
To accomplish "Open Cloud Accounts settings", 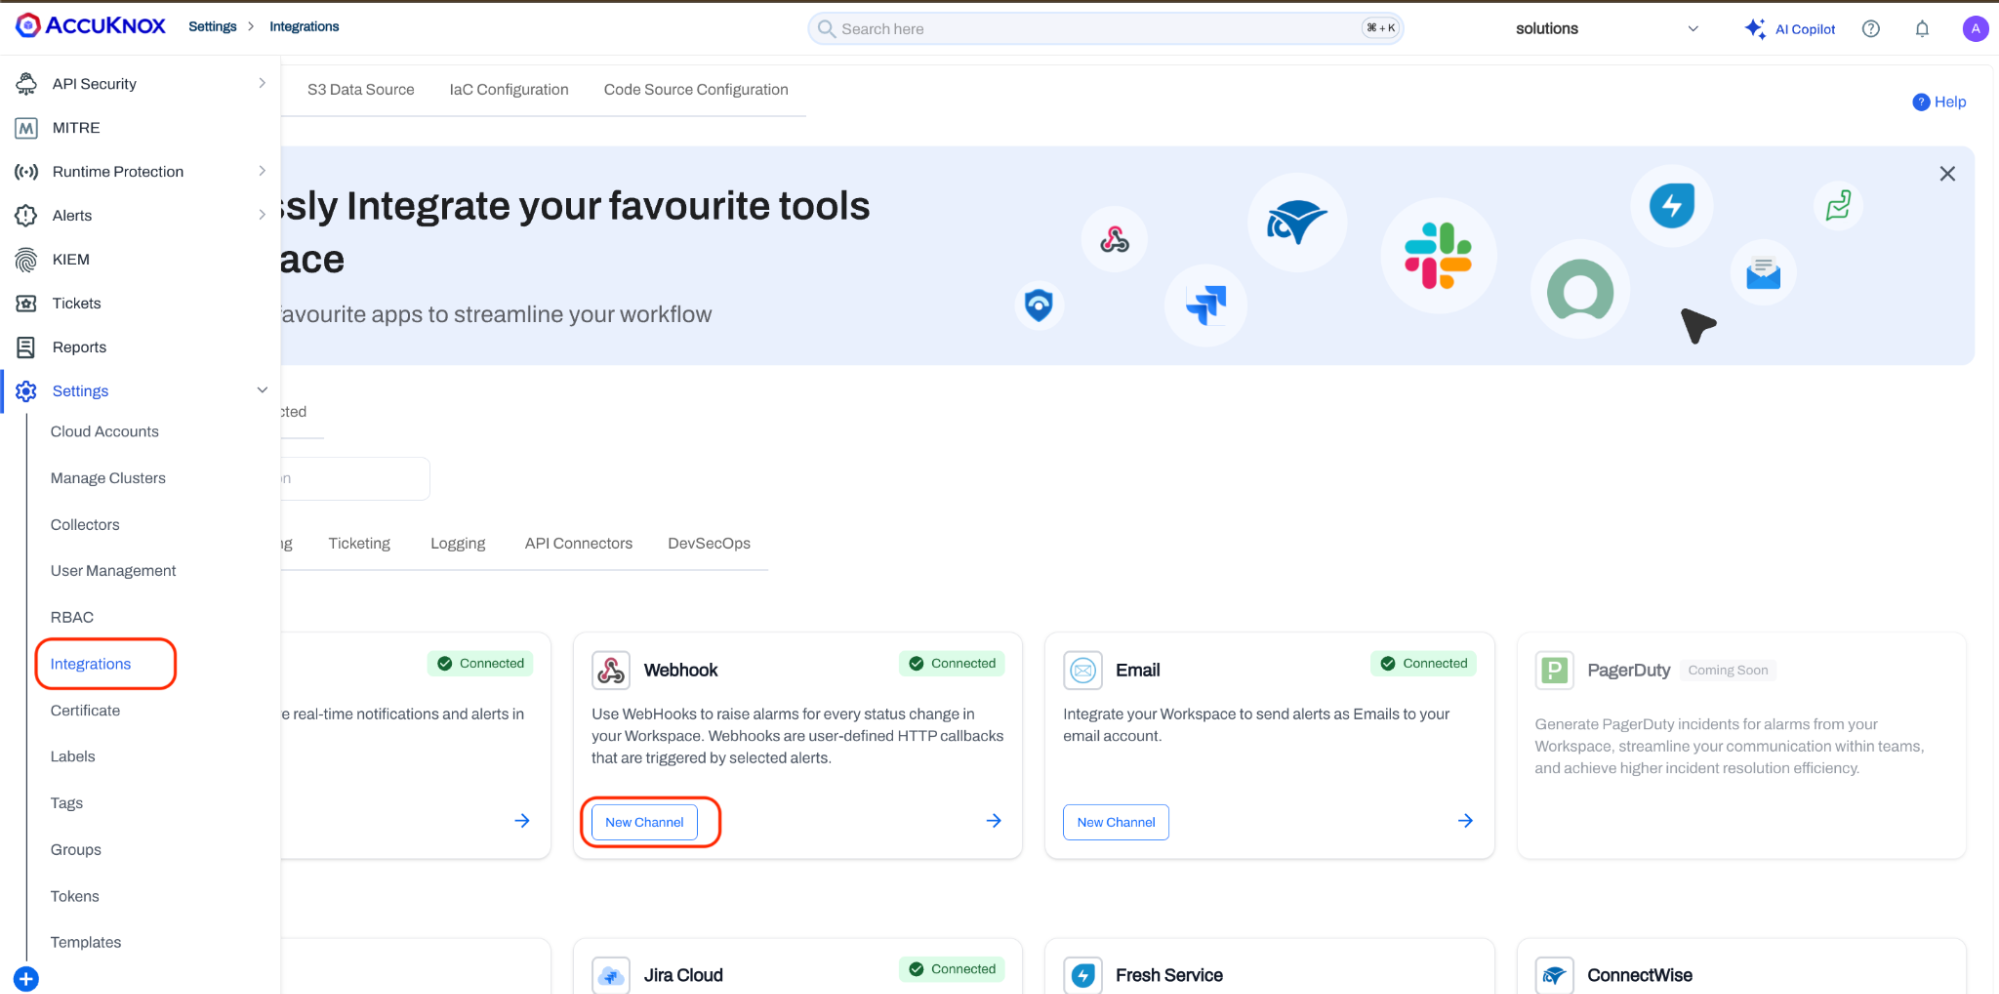I will [105, 432].
